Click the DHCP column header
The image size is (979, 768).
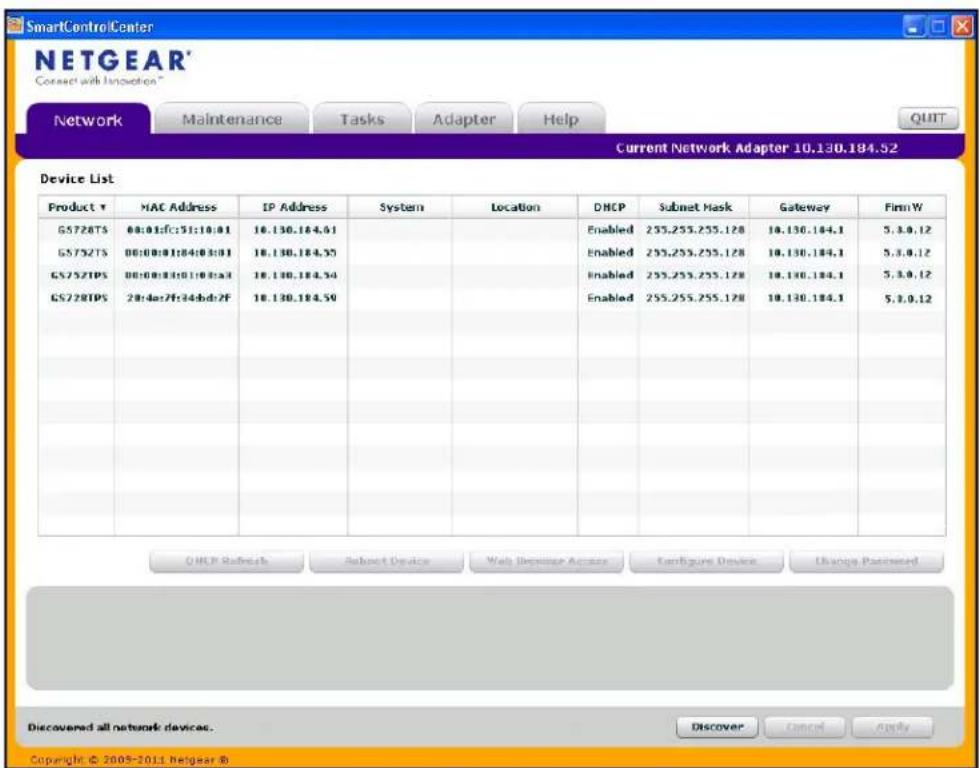(609, 207)
